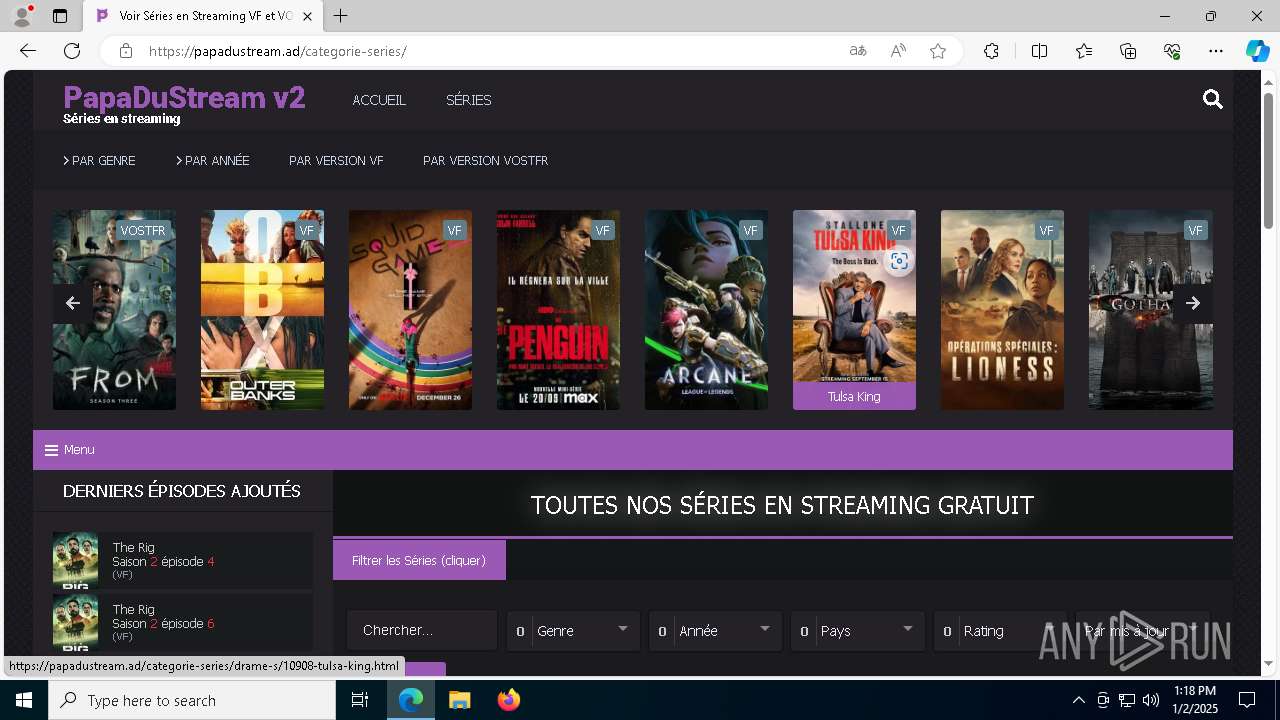
Task: Reload the page with the refresh icon
Action: [72, 51]
